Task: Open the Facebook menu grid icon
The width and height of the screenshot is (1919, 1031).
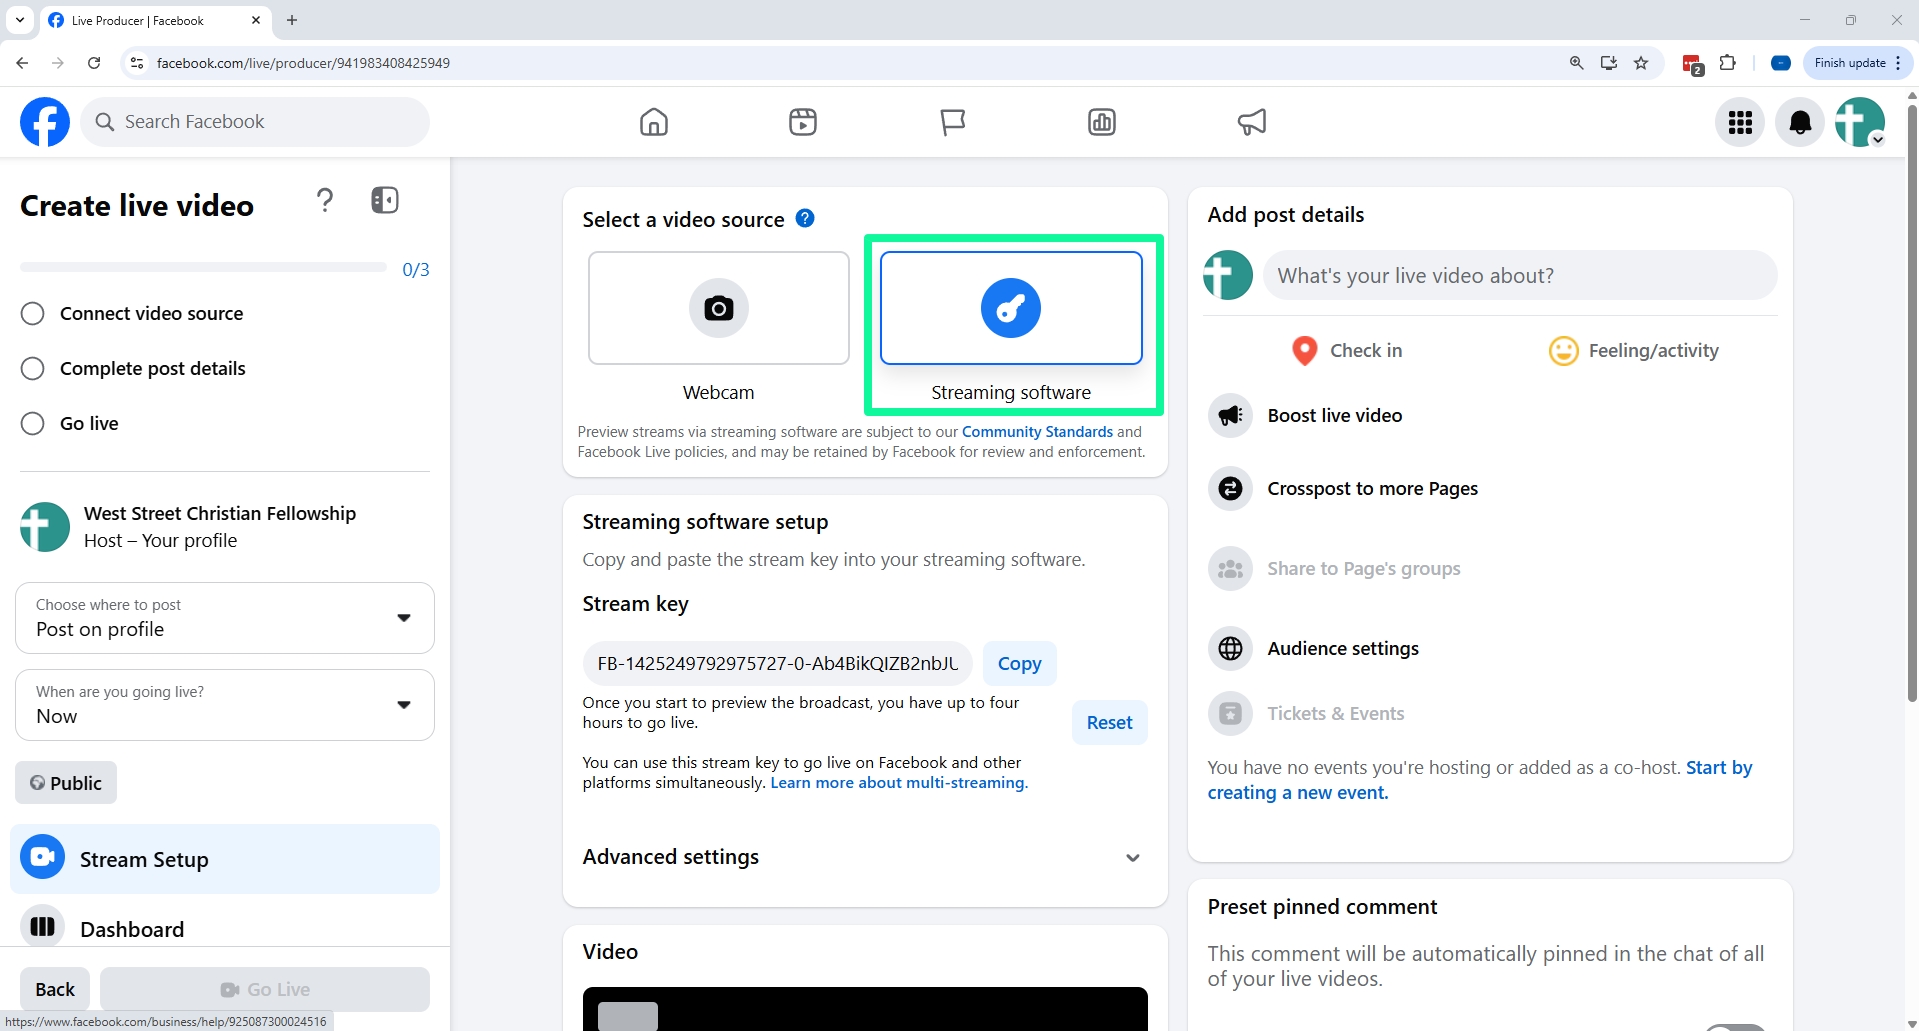Action: click(1740, 122)
